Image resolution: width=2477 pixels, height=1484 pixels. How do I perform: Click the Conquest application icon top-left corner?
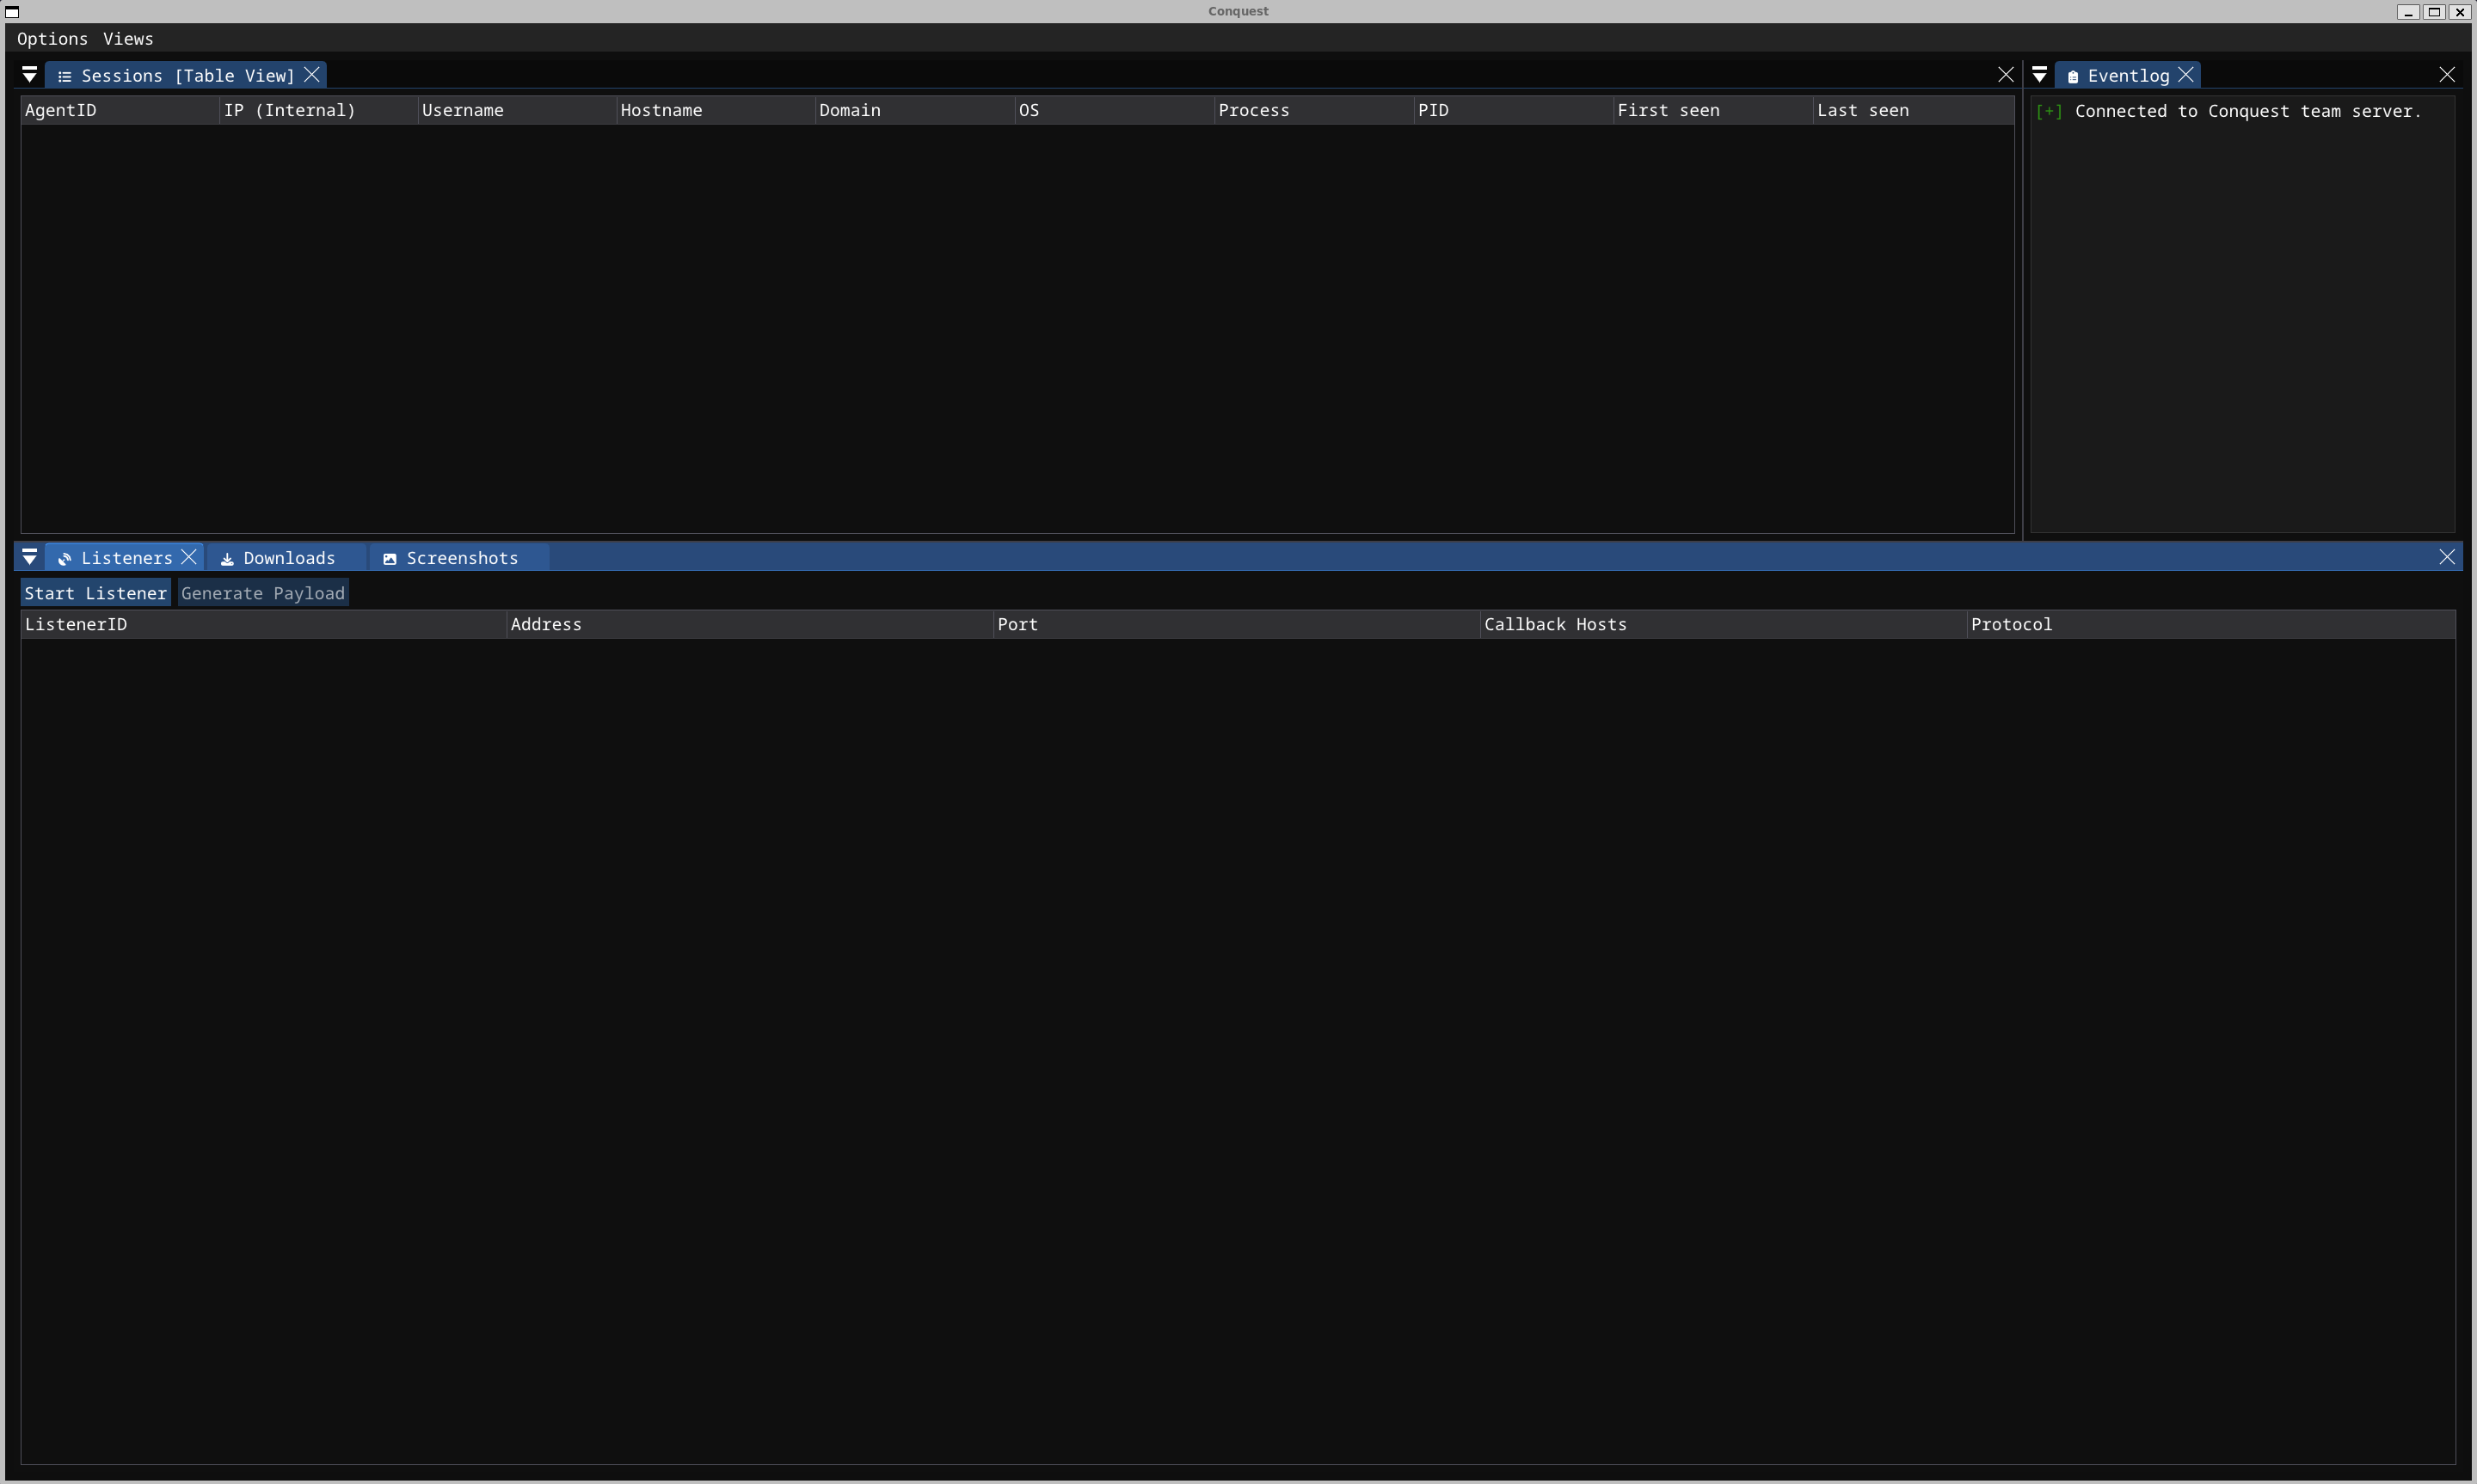[13, 12]
